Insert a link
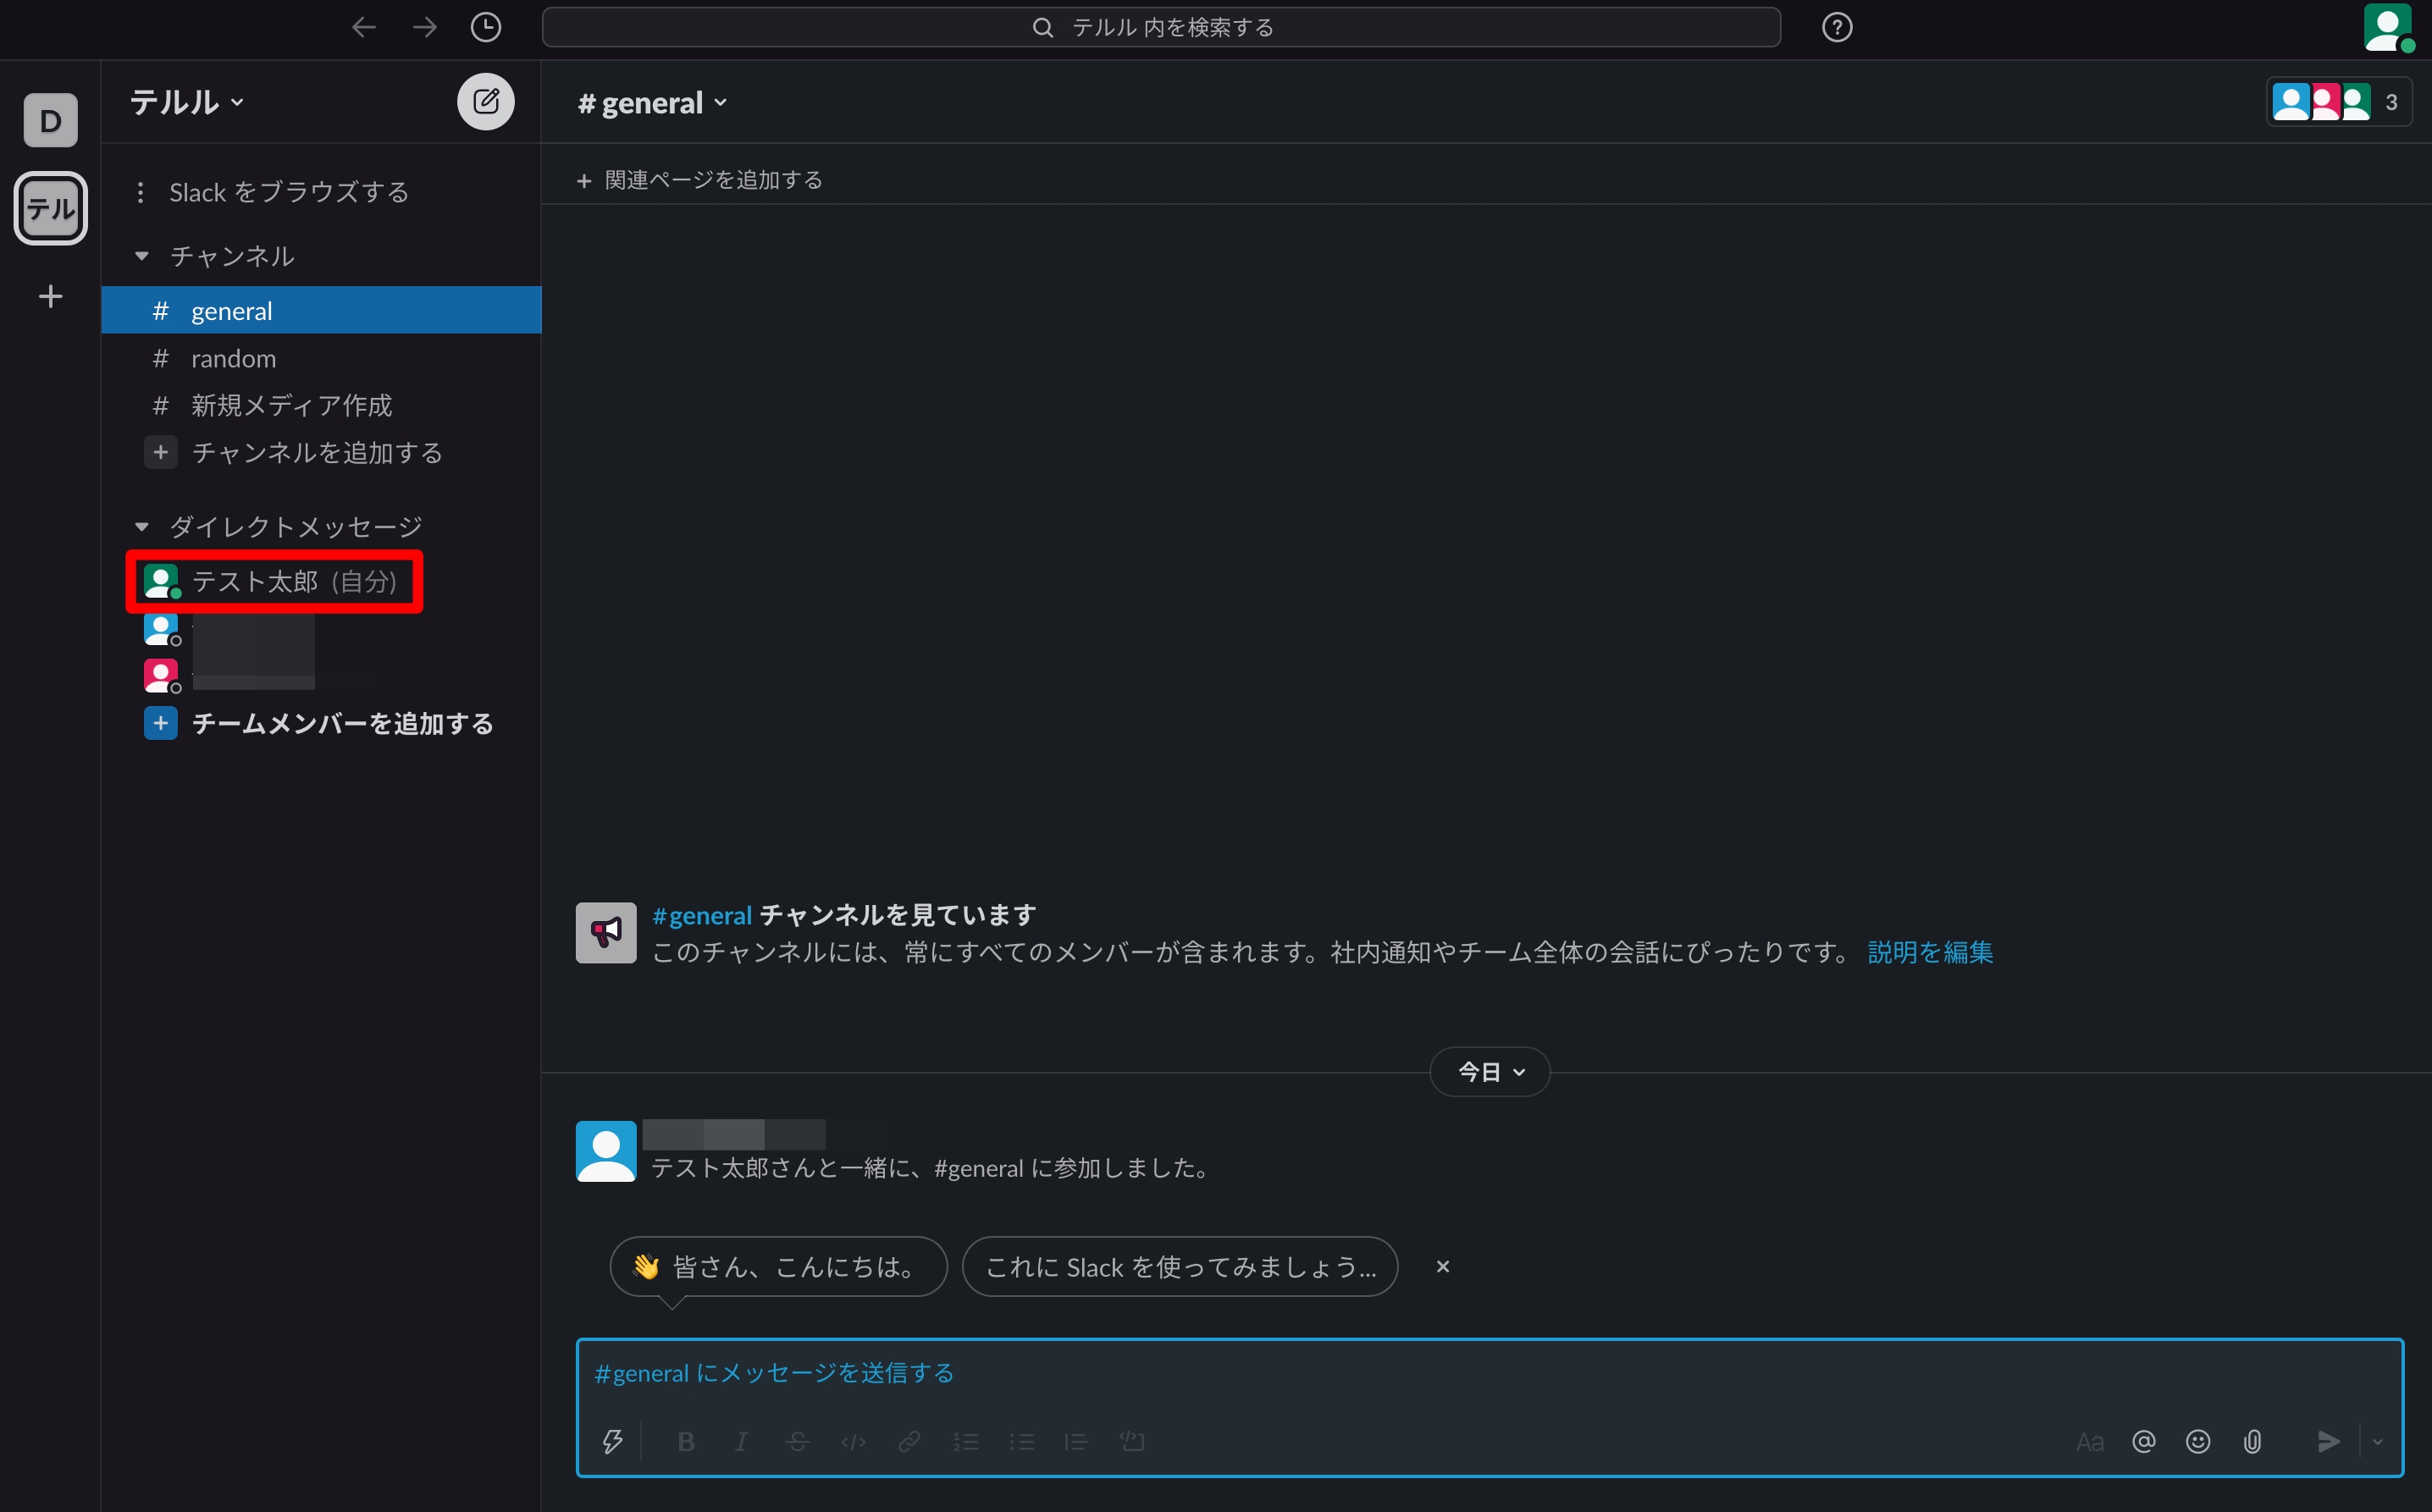Image resolution: width=2432 pixels, height=1512 pixels. [909, 1441]
